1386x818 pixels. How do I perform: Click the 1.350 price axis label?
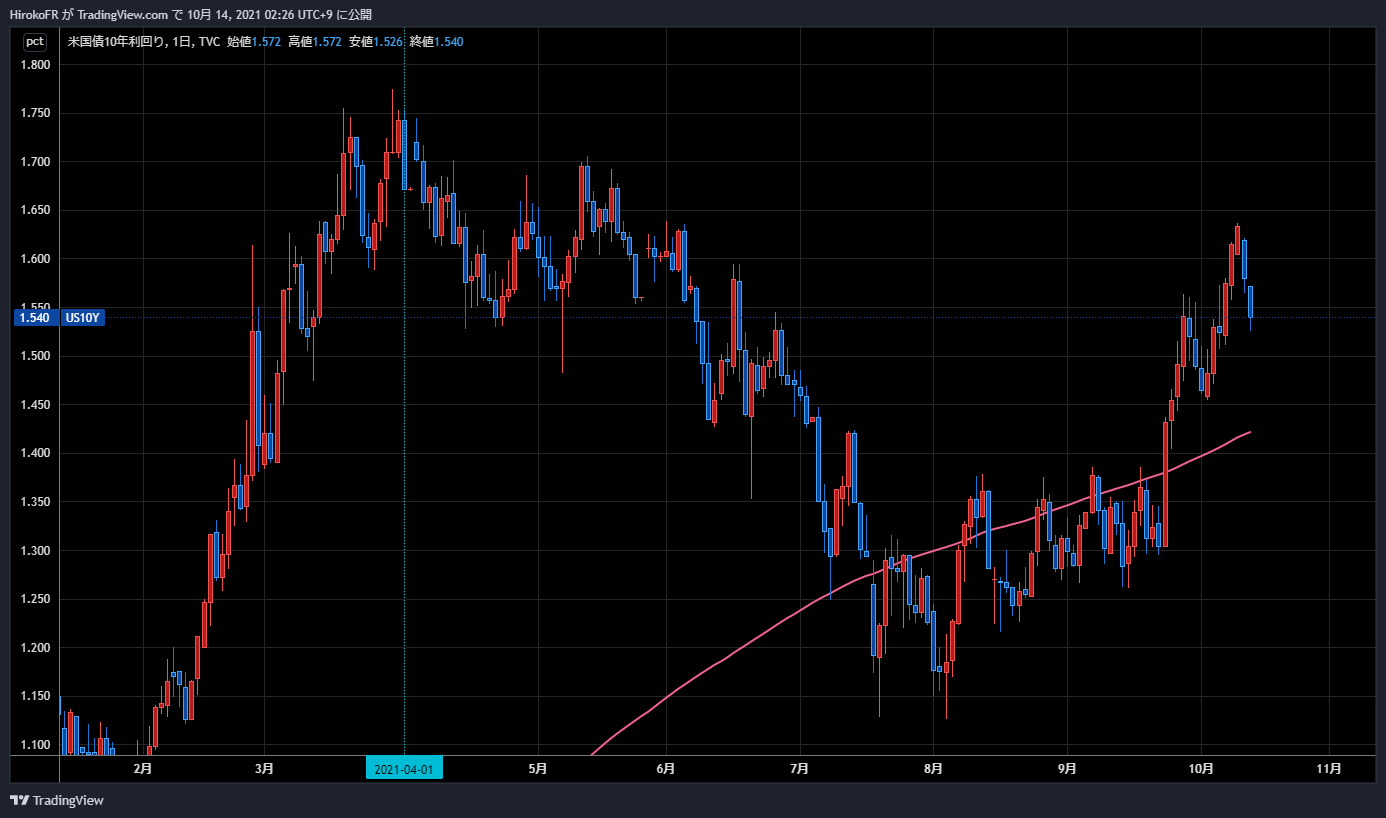tap(35, 502)
